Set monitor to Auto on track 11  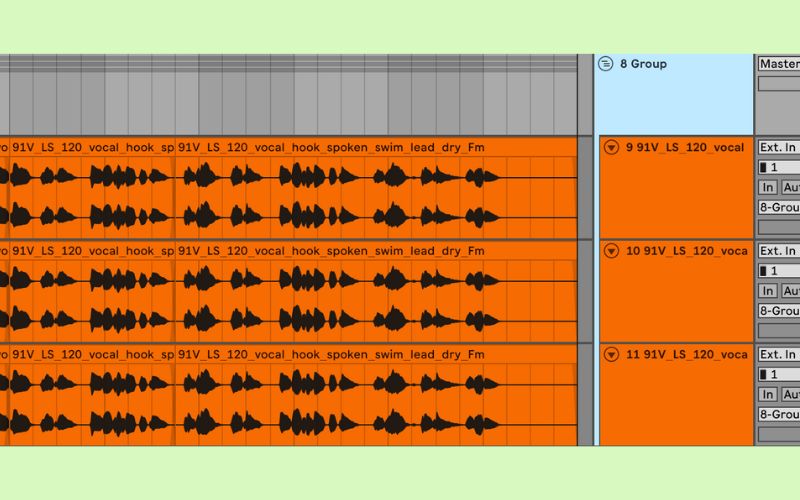[x=791, y=394]
